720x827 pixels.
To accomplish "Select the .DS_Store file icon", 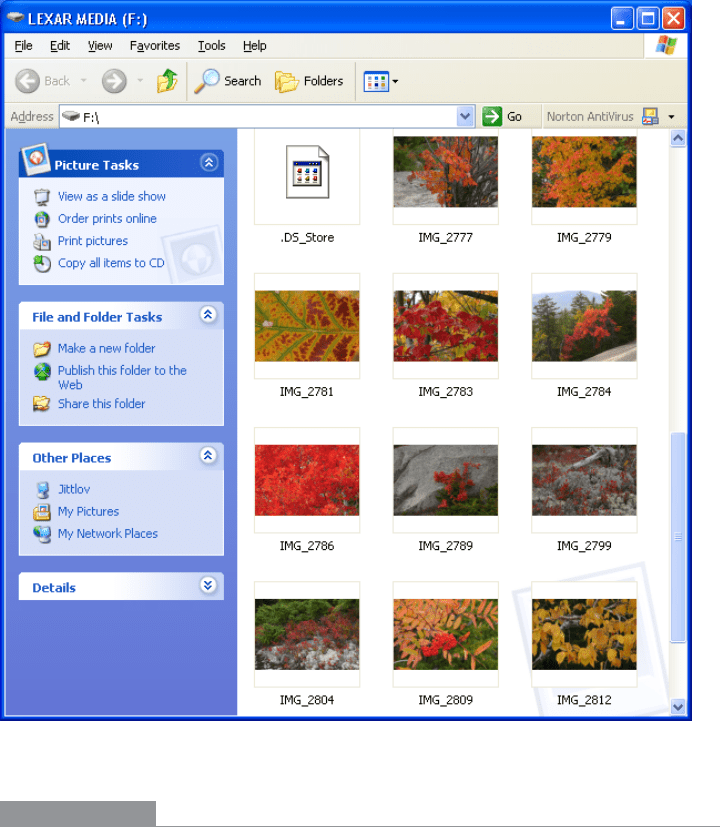I will tap(307, 172).
